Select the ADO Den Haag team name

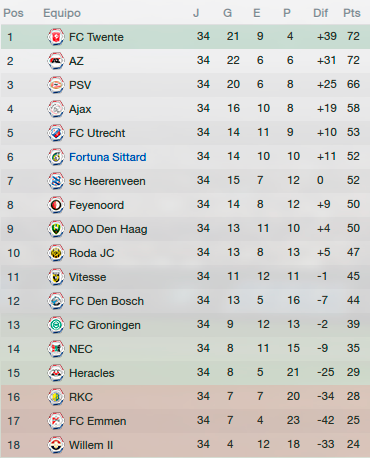coord(108,229)
